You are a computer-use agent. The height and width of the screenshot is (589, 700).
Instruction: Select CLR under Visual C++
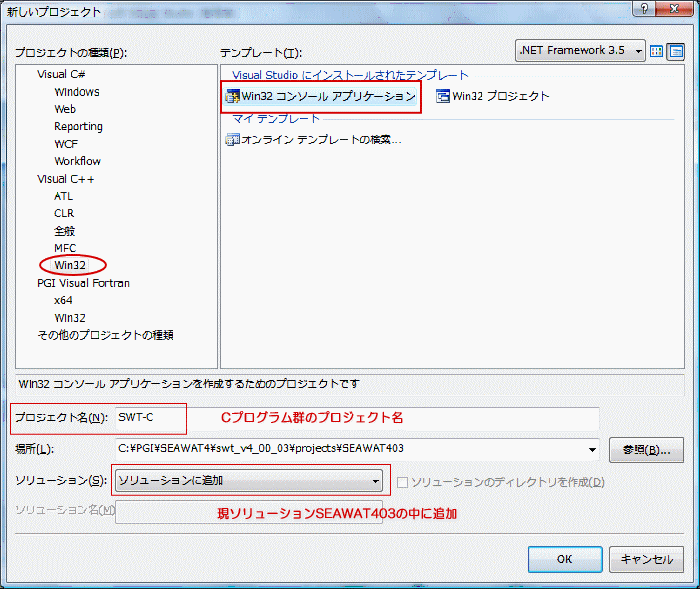coord(64,213)
